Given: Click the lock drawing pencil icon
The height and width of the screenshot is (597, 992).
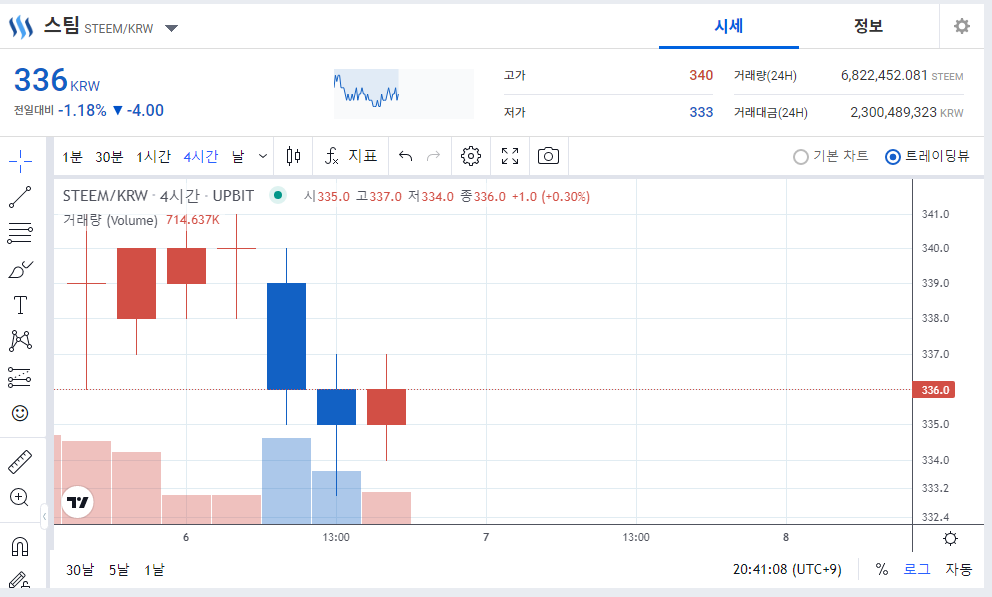Looking at the screenshot, I should point(20,580).
